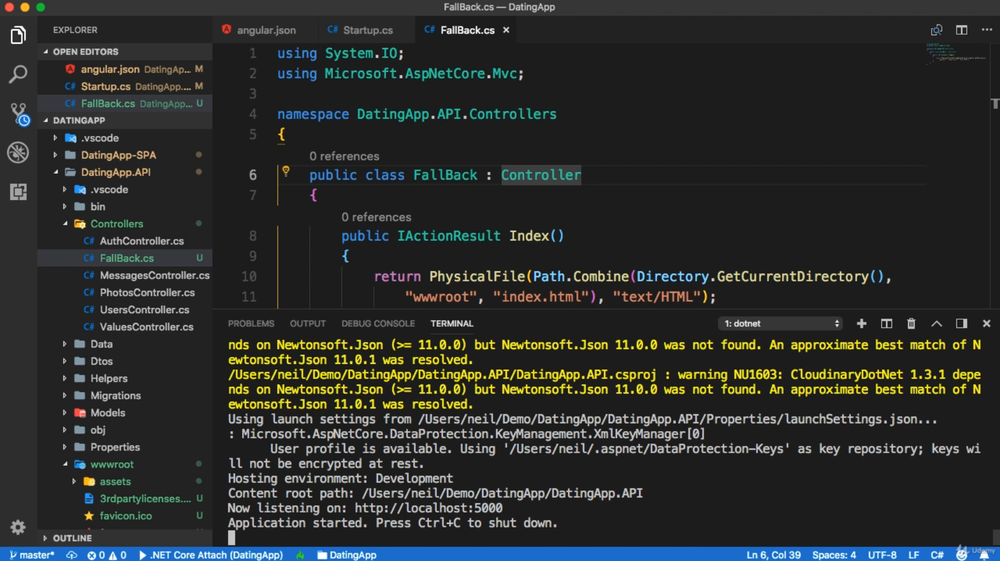
Task: Click the Controller base class in line 6
Action: pyautogui.click(x=541, y=175)
